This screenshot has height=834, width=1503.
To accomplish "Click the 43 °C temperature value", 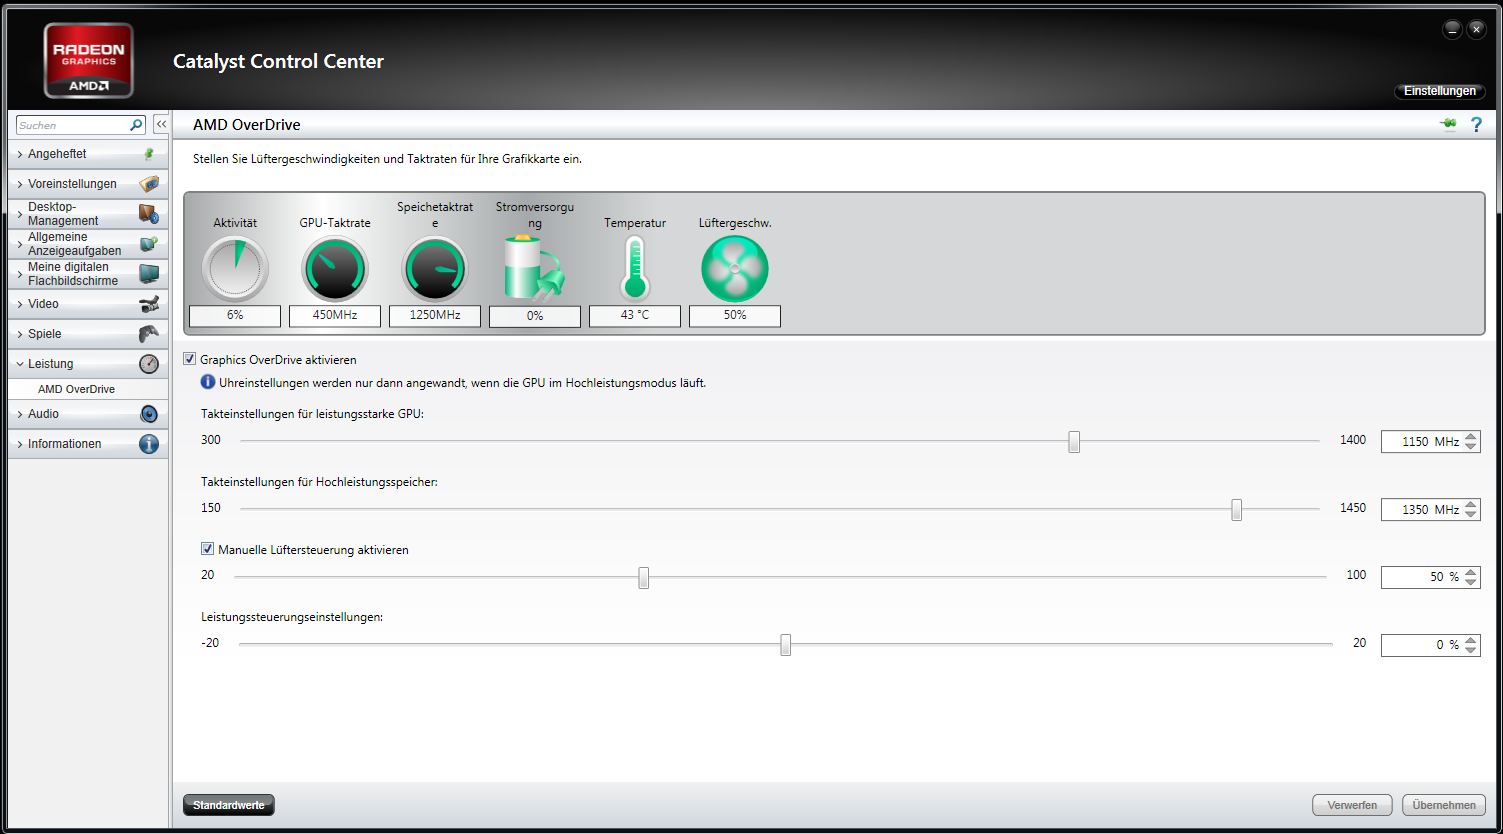I will coord(635,315).
